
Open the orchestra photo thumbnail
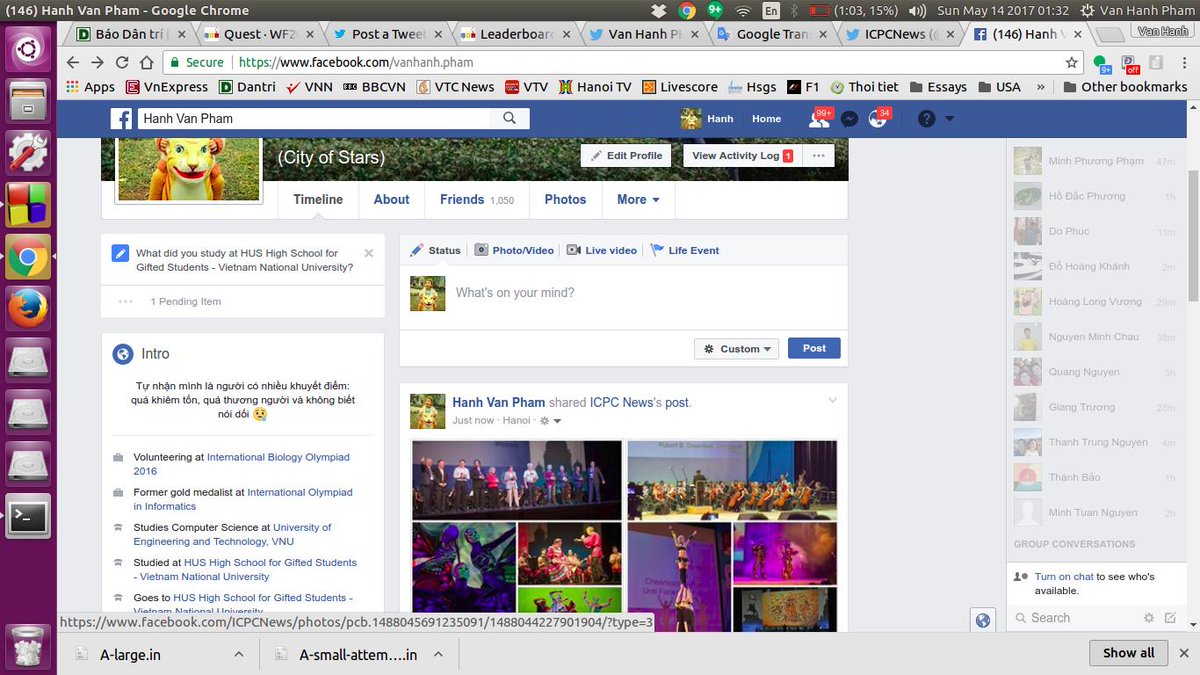click(732, 480)
